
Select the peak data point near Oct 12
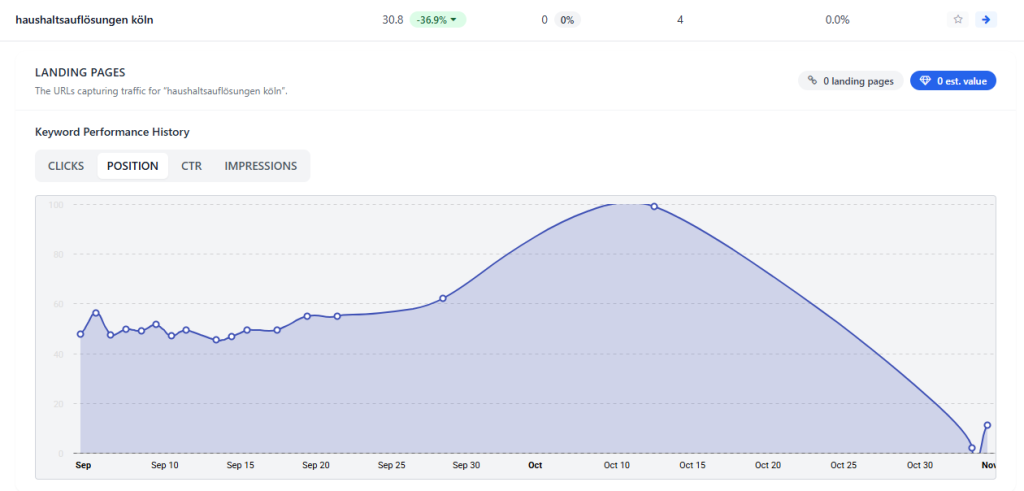click(654, 207)
